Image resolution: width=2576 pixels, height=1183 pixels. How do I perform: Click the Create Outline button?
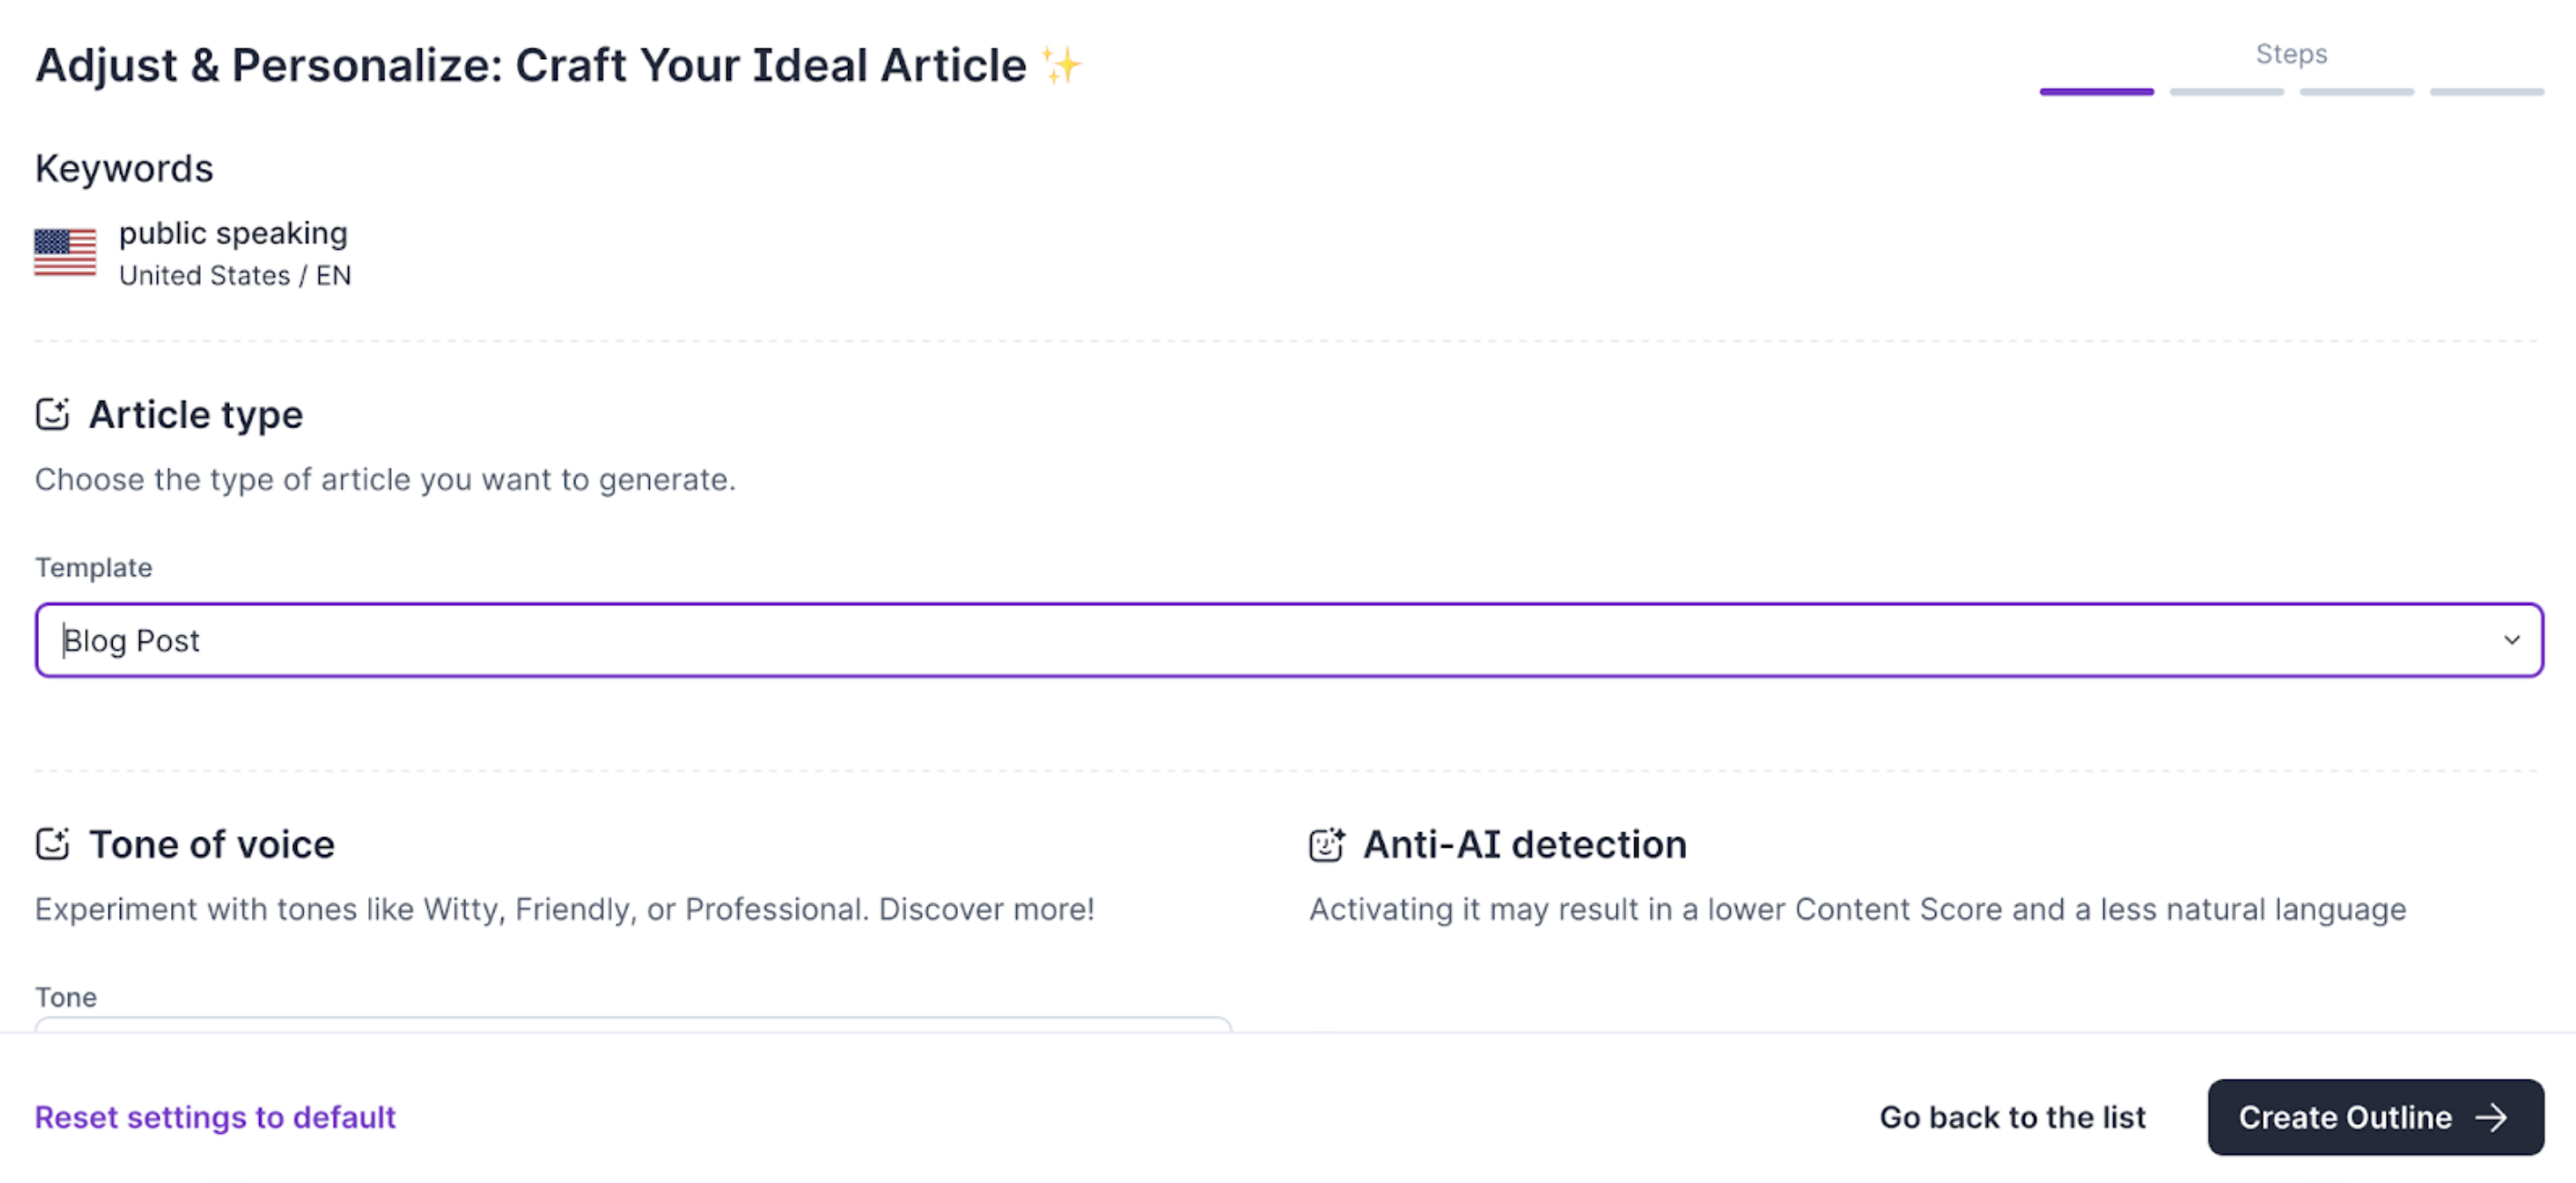click(x=2375, y=1117)
